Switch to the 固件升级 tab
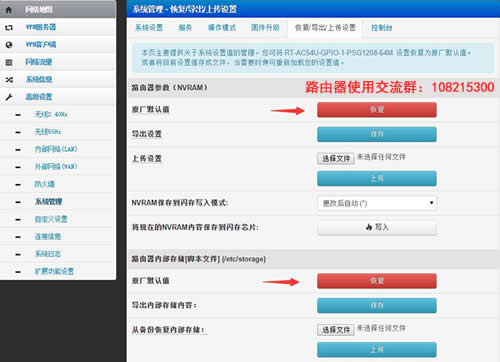This screenshot has width=500, height=362. [265, 28]
